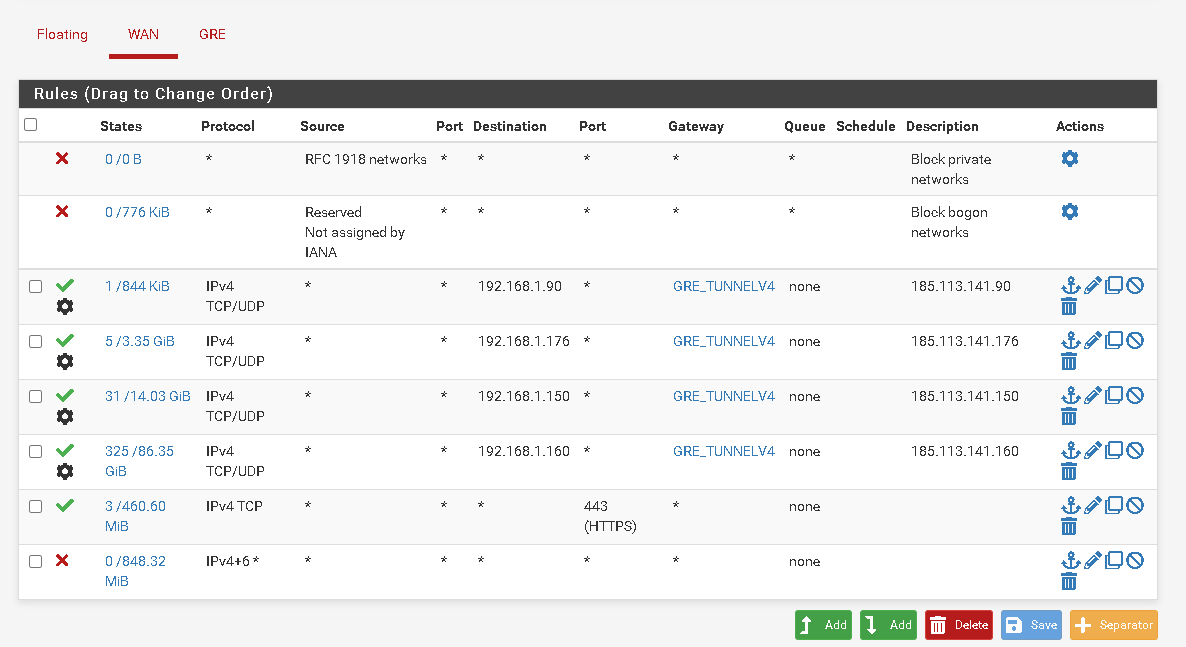
Task: Click advanced gear icon under 192.168.1.90 rule checkmark
Action: (x=65, y=306)
